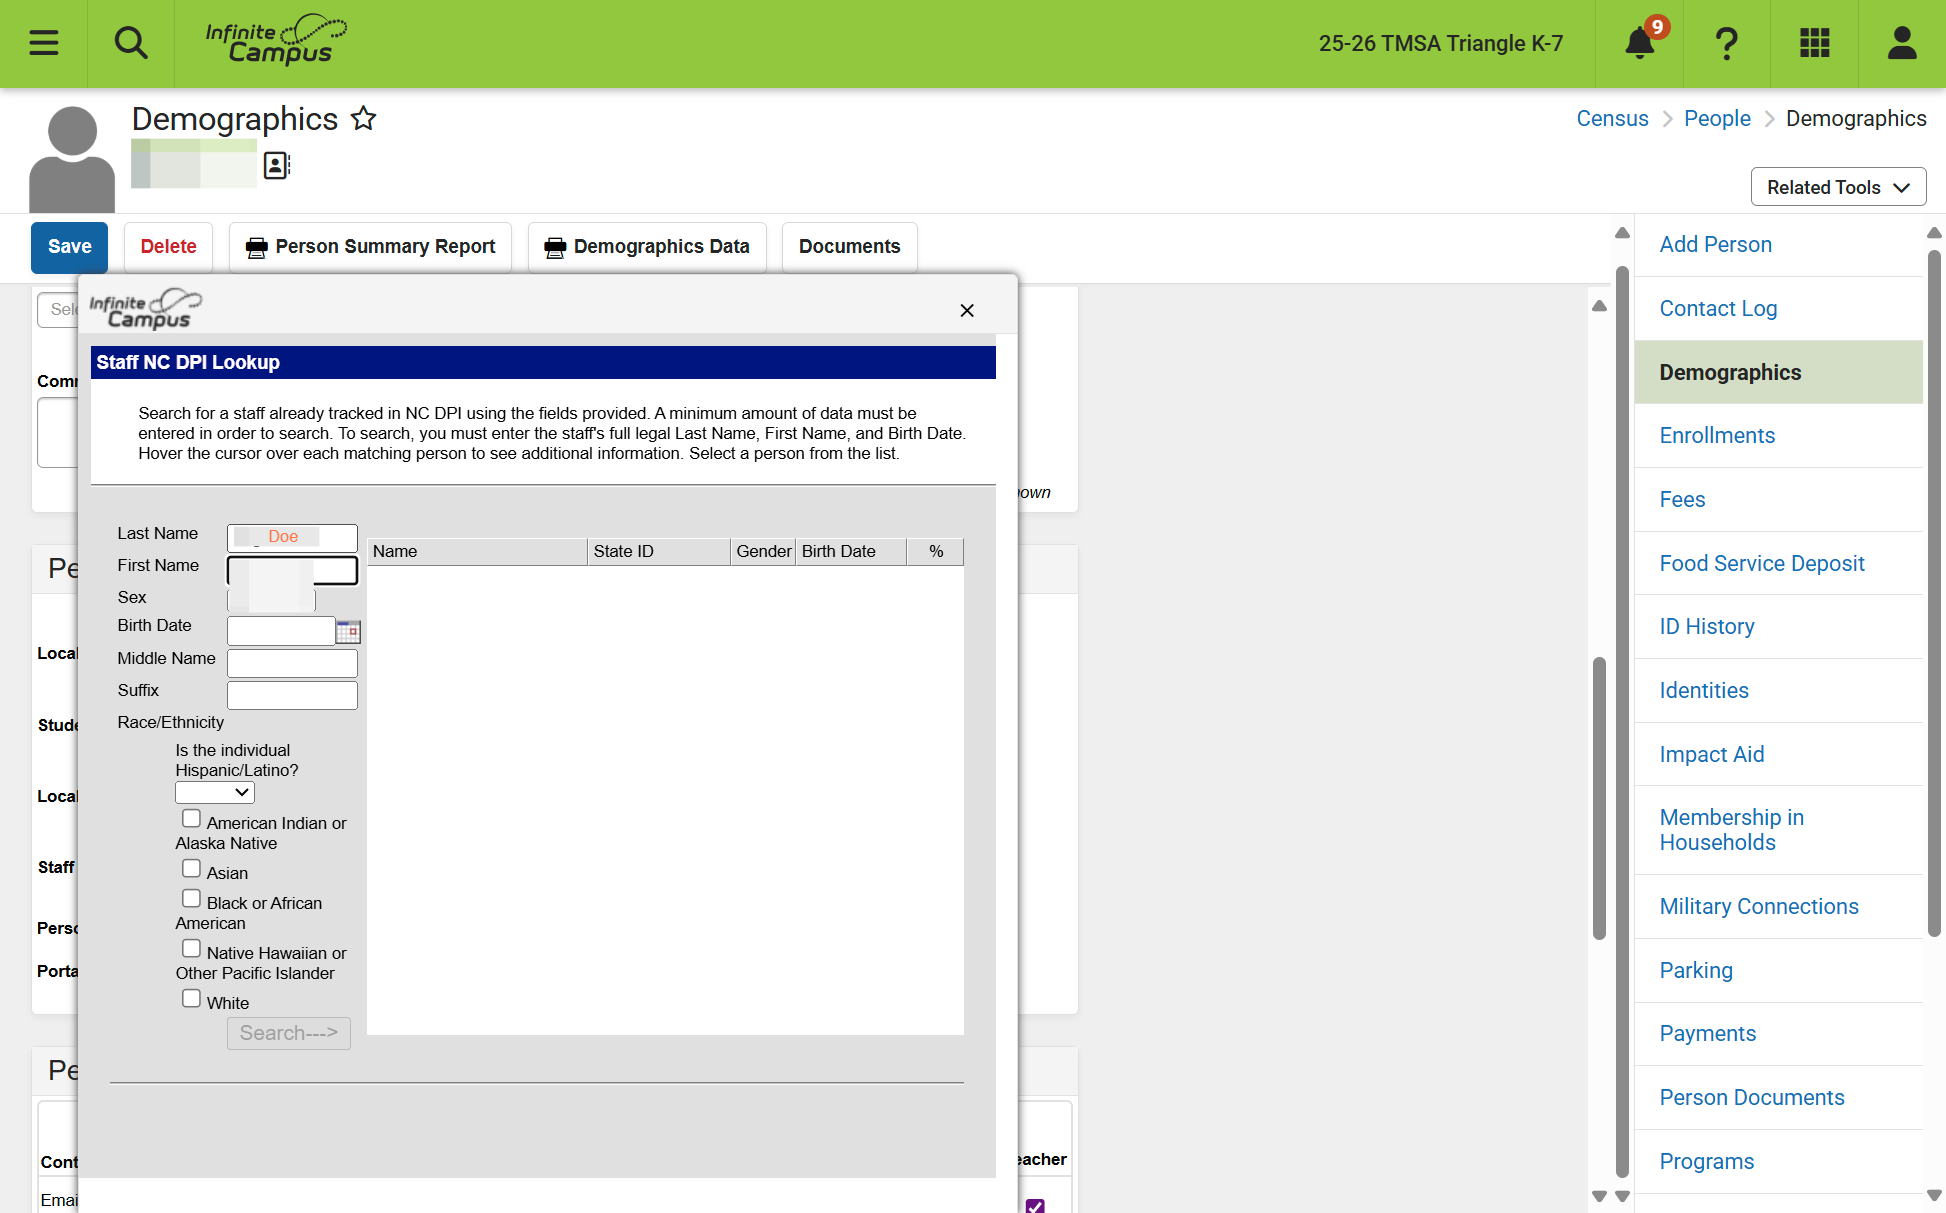This screenshot has height=1213, width=1946.
Task: Click the Infinite Campus header logo
Action: coord(276,40)
